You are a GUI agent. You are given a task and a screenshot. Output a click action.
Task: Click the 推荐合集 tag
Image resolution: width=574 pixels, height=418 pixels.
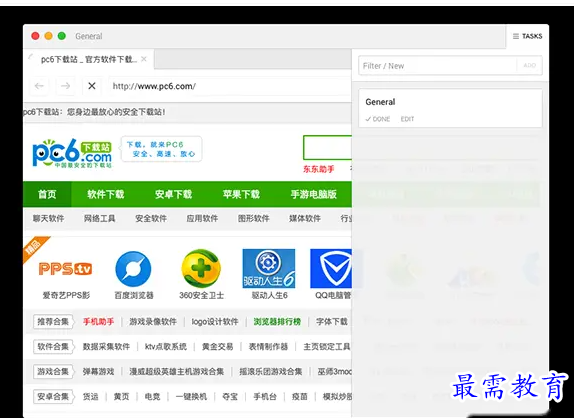[53, 322]
